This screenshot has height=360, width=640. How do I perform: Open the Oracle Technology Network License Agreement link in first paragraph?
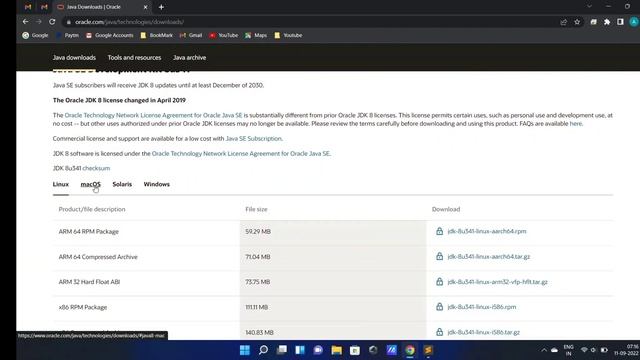click(x=153, y=116)
